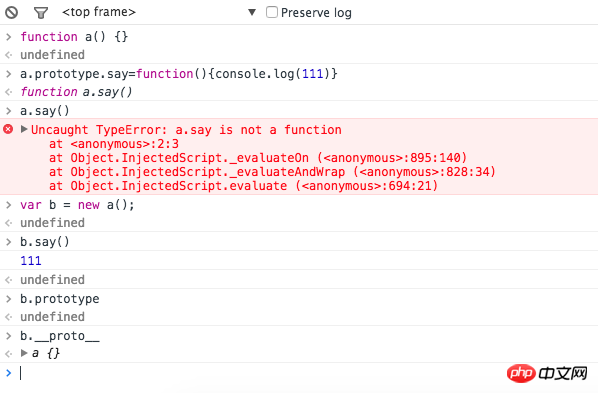Clear the console with the ban icon
598x393 pixels.
pyautogui.click(x=11, y=13)
